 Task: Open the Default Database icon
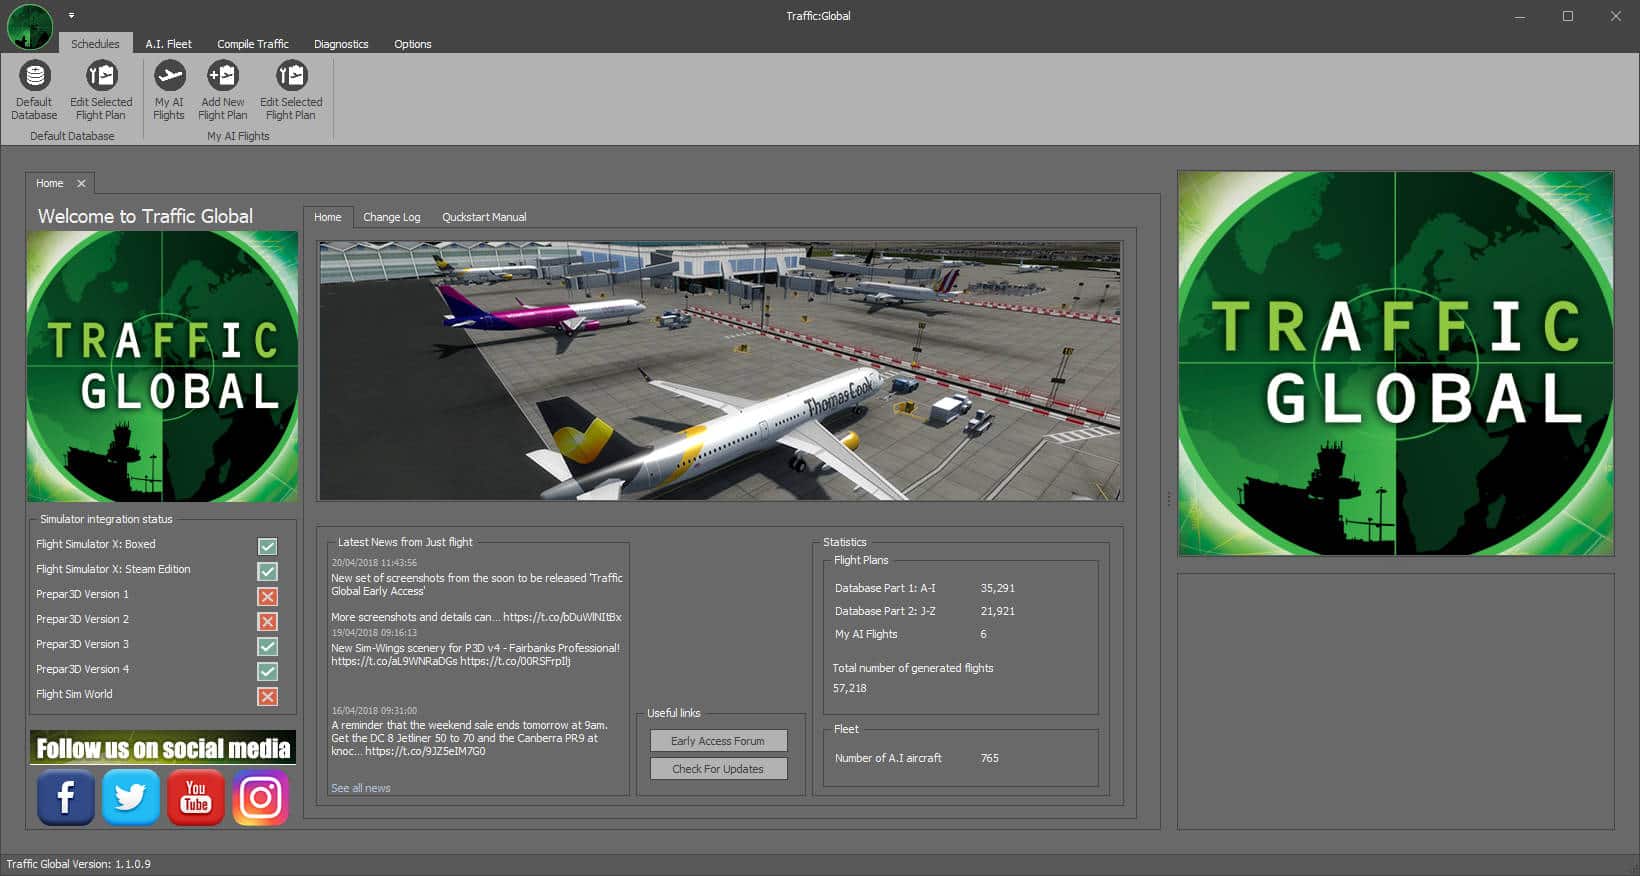35,77
